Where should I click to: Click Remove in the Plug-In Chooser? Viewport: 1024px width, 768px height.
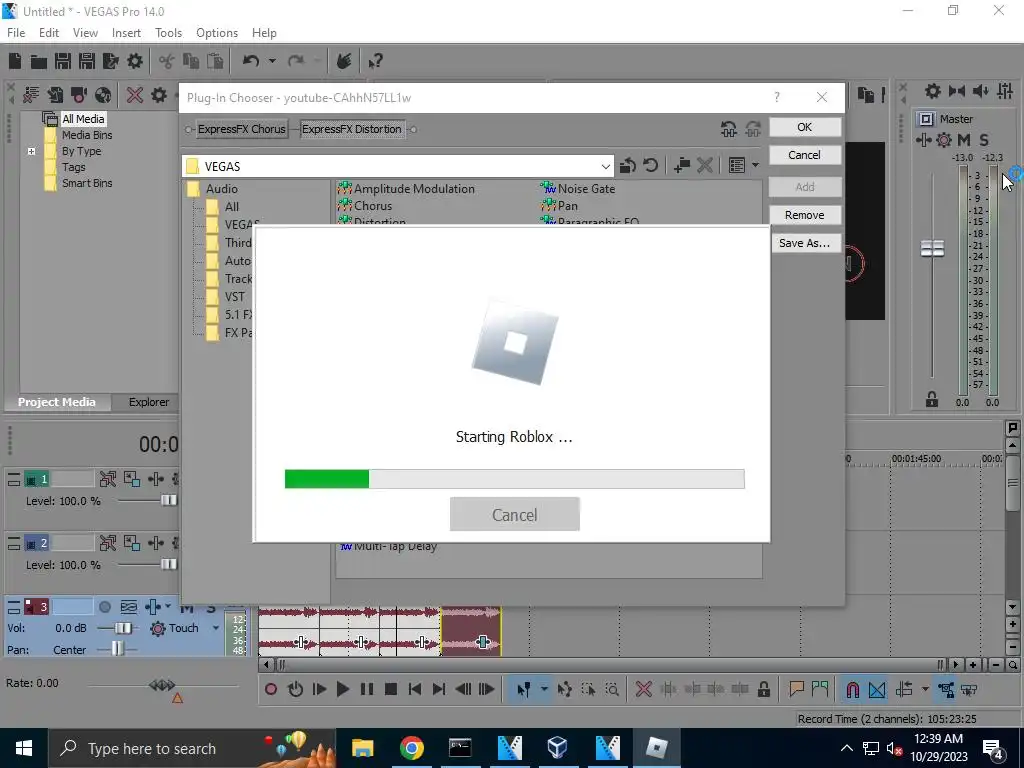(805, 215)
